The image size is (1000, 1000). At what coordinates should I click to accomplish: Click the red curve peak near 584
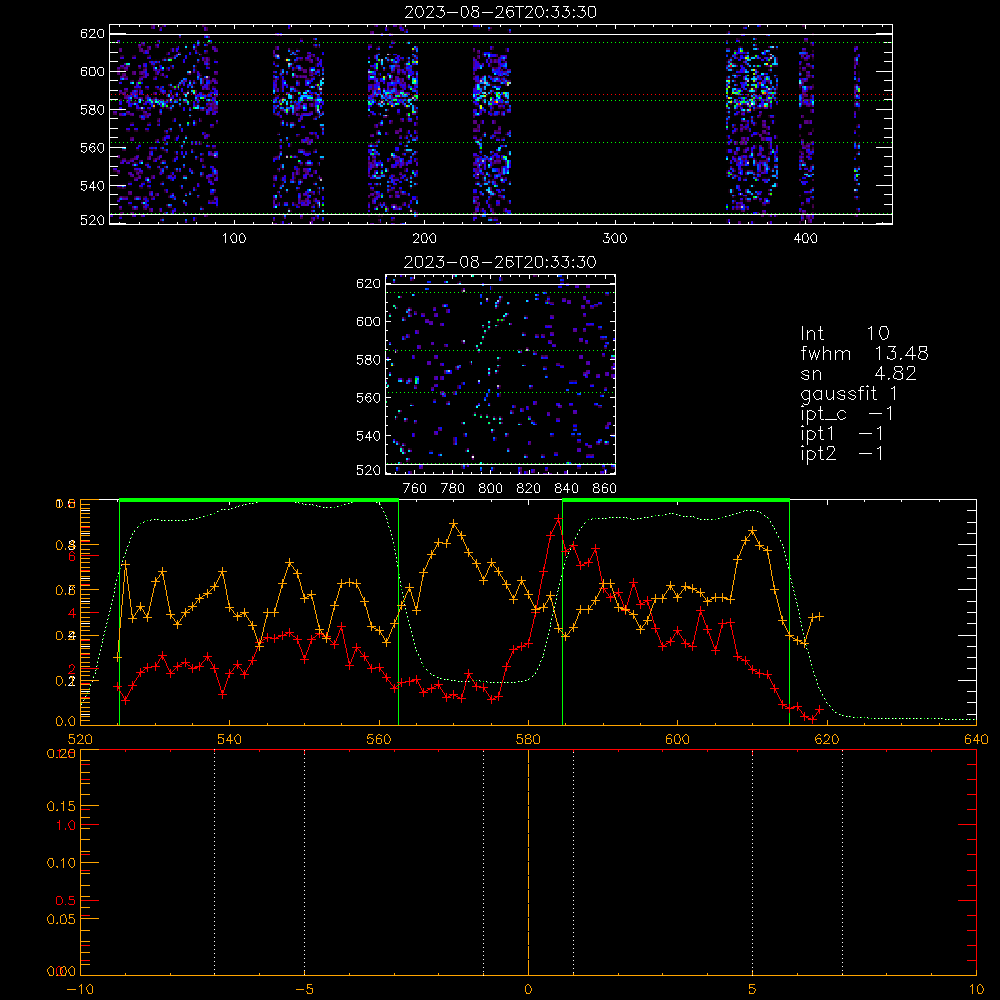click(558, 519)
